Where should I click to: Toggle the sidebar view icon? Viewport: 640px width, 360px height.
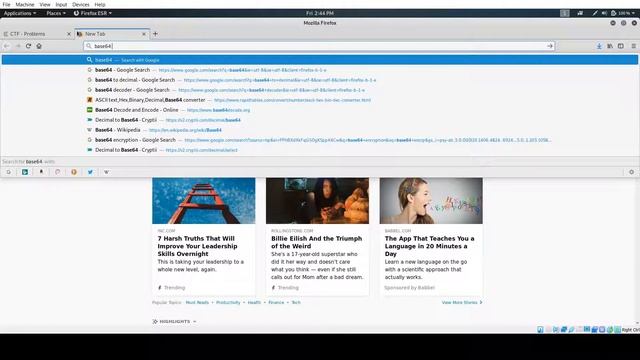coord(620,46)
